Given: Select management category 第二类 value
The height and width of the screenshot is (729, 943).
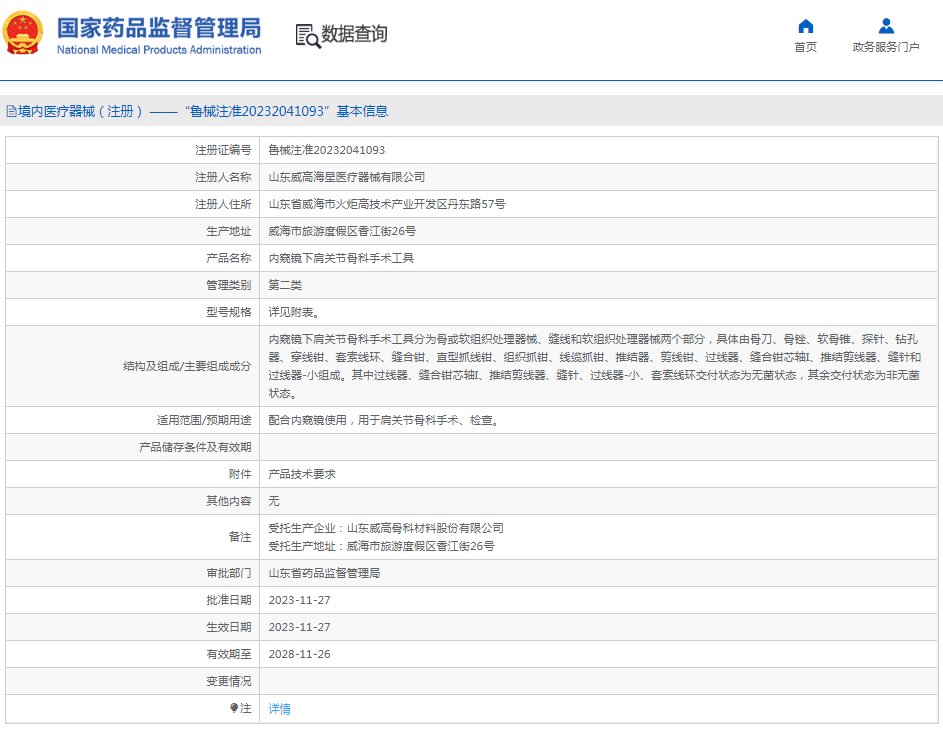Looking at the screenshot, I should 285,285.
